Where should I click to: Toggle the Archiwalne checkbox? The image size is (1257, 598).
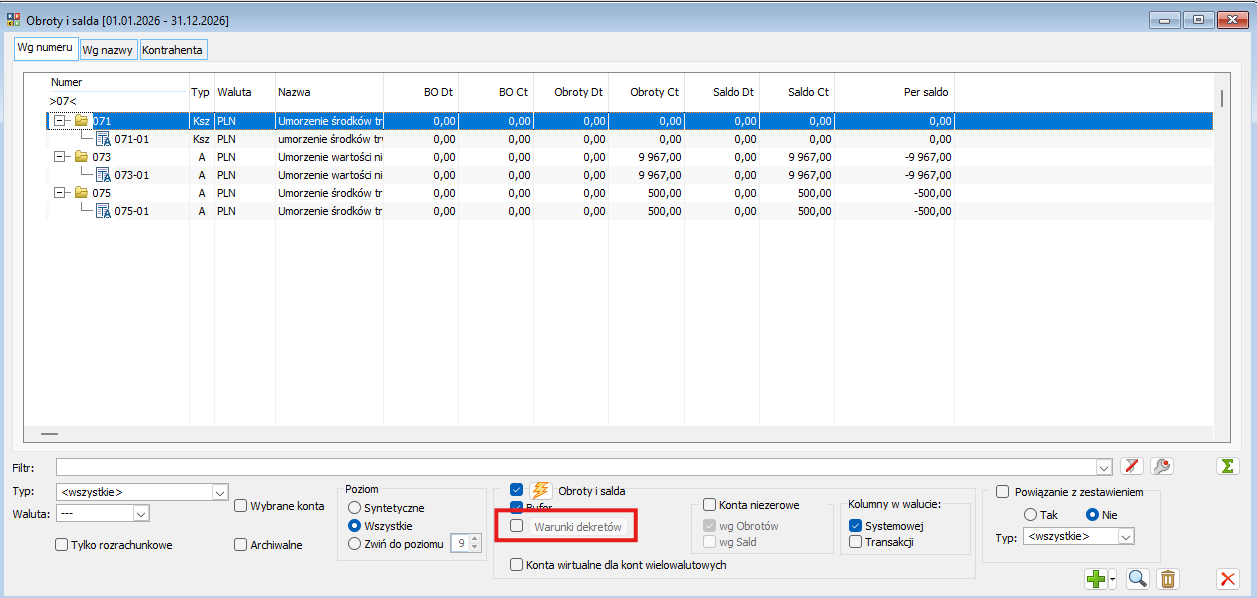point(240,545)
